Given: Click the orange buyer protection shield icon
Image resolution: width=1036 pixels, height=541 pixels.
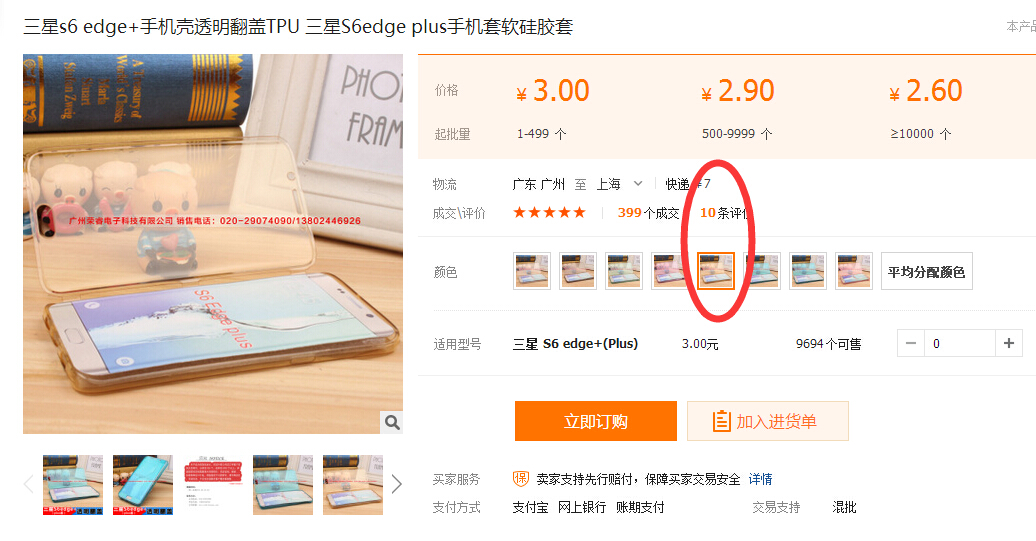Looking at the screenshot, I should tap(521, 479).
